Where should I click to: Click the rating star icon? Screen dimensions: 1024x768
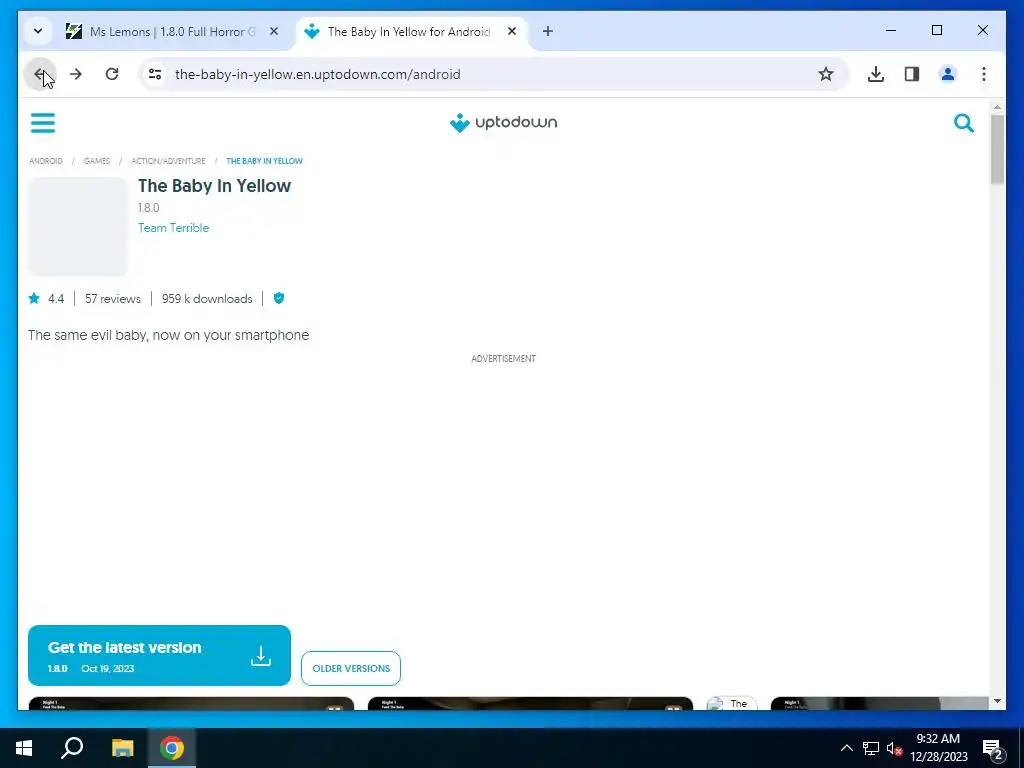(34, 298)
